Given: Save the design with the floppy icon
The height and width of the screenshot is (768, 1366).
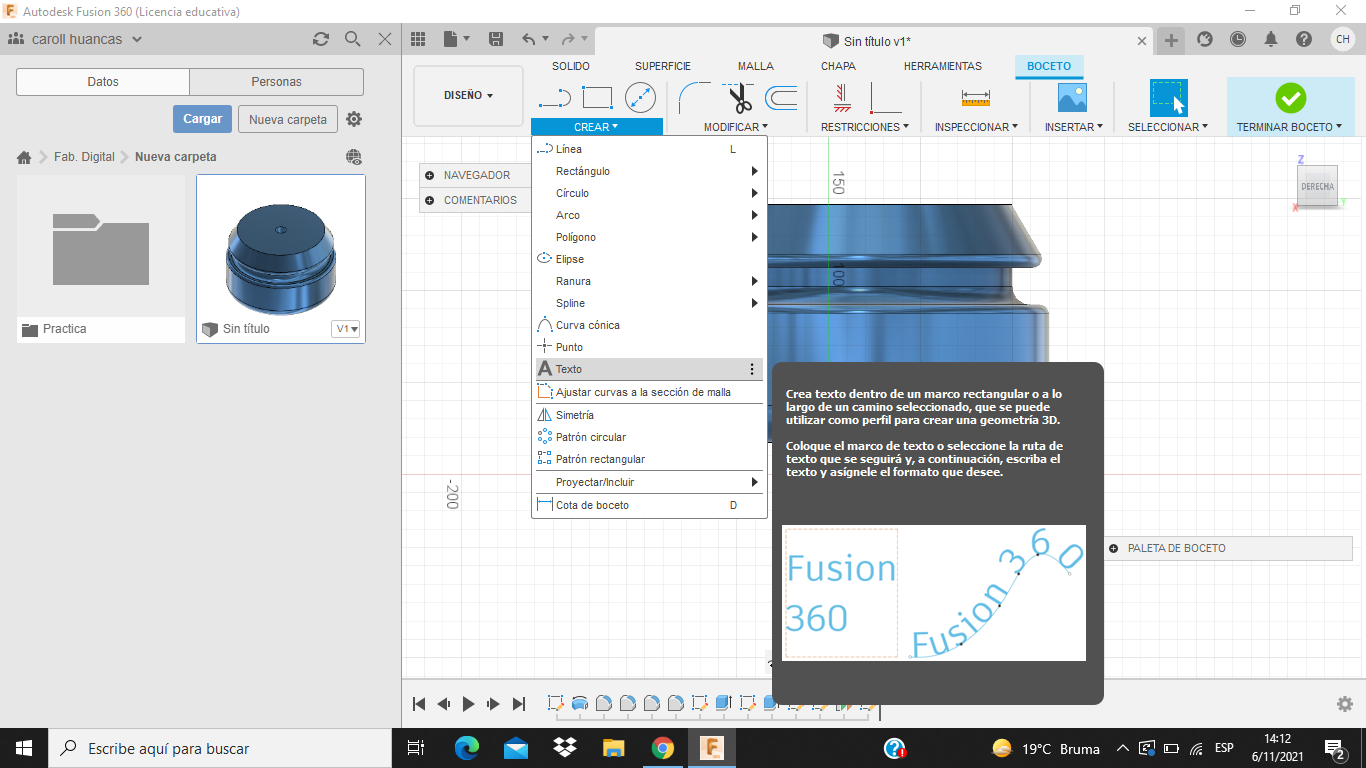Looking at the screenshot, I should 496,39.
